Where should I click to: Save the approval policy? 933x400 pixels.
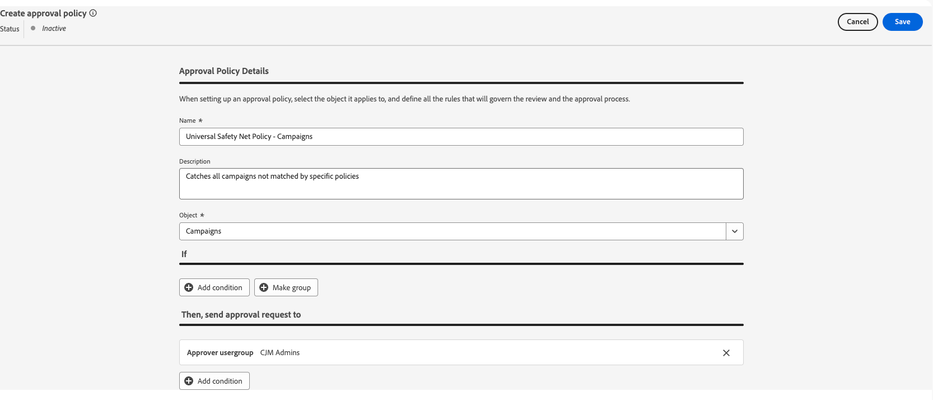902,22
